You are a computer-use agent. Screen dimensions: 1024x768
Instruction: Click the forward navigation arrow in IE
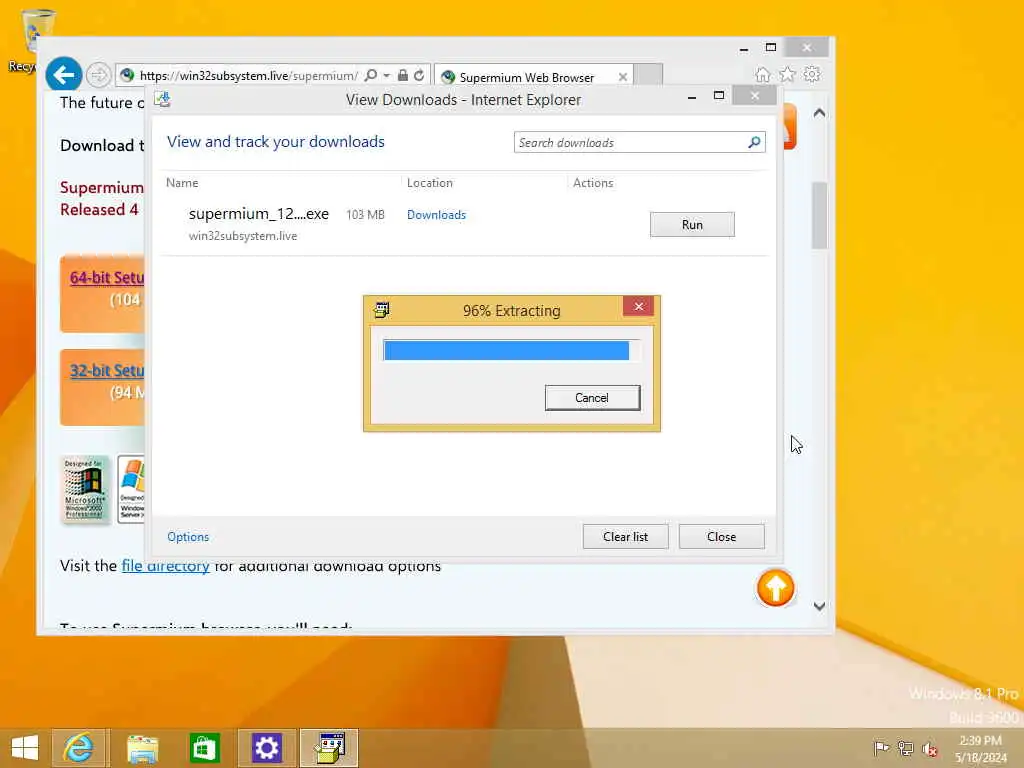point(99,75)
